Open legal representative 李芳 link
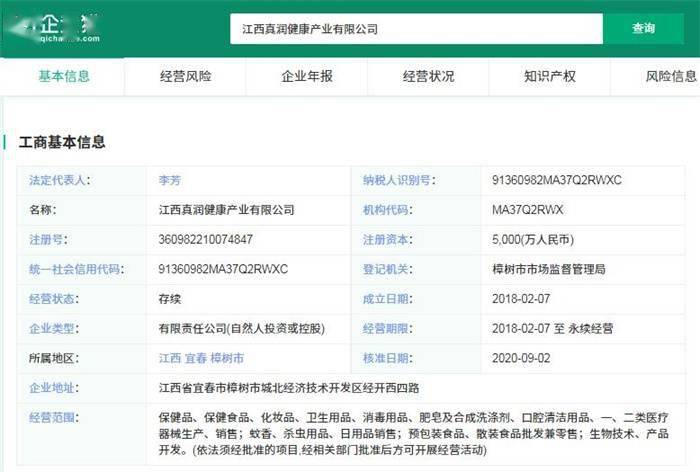 (x=170, y=180)
